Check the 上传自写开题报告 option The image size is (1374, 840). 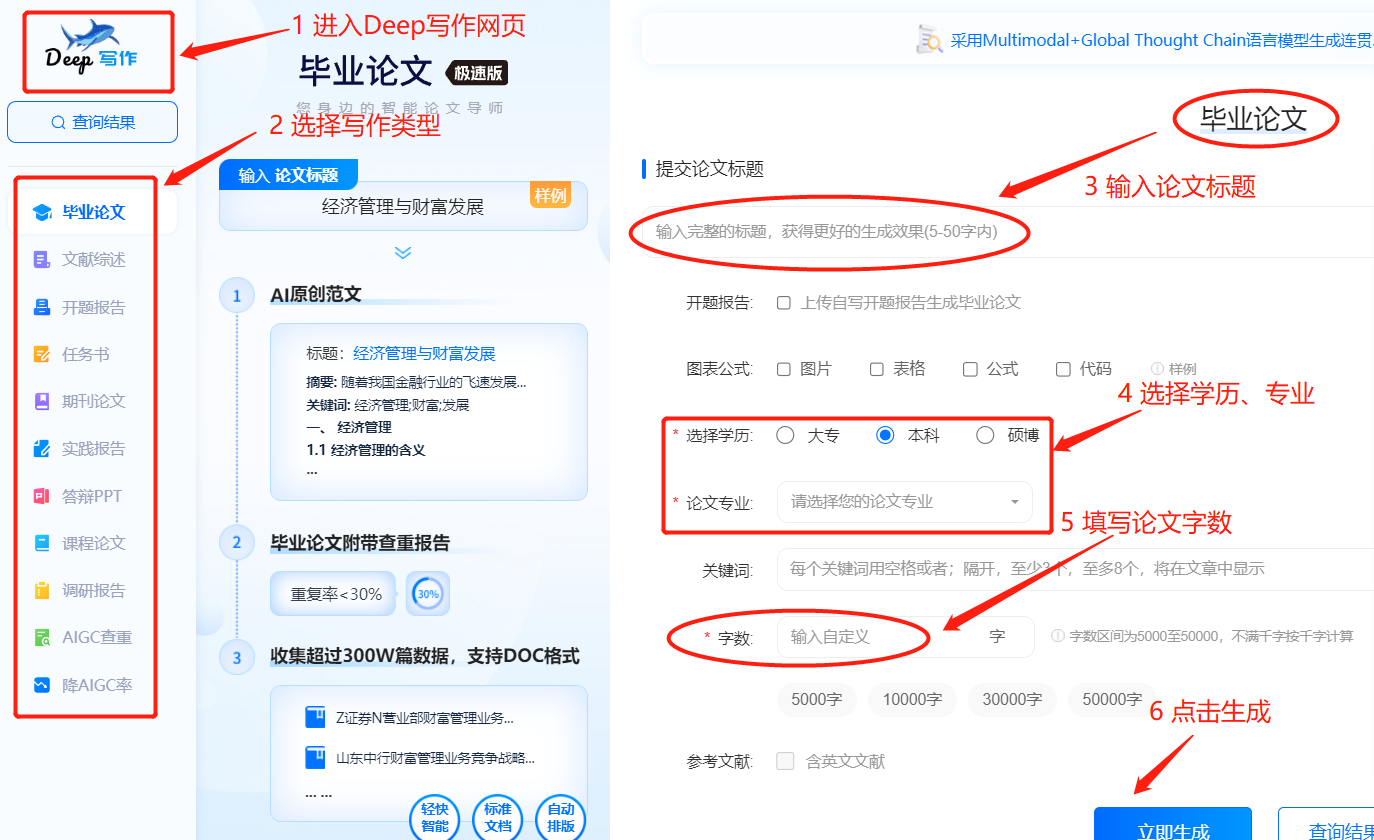click(x=784, y=302)
